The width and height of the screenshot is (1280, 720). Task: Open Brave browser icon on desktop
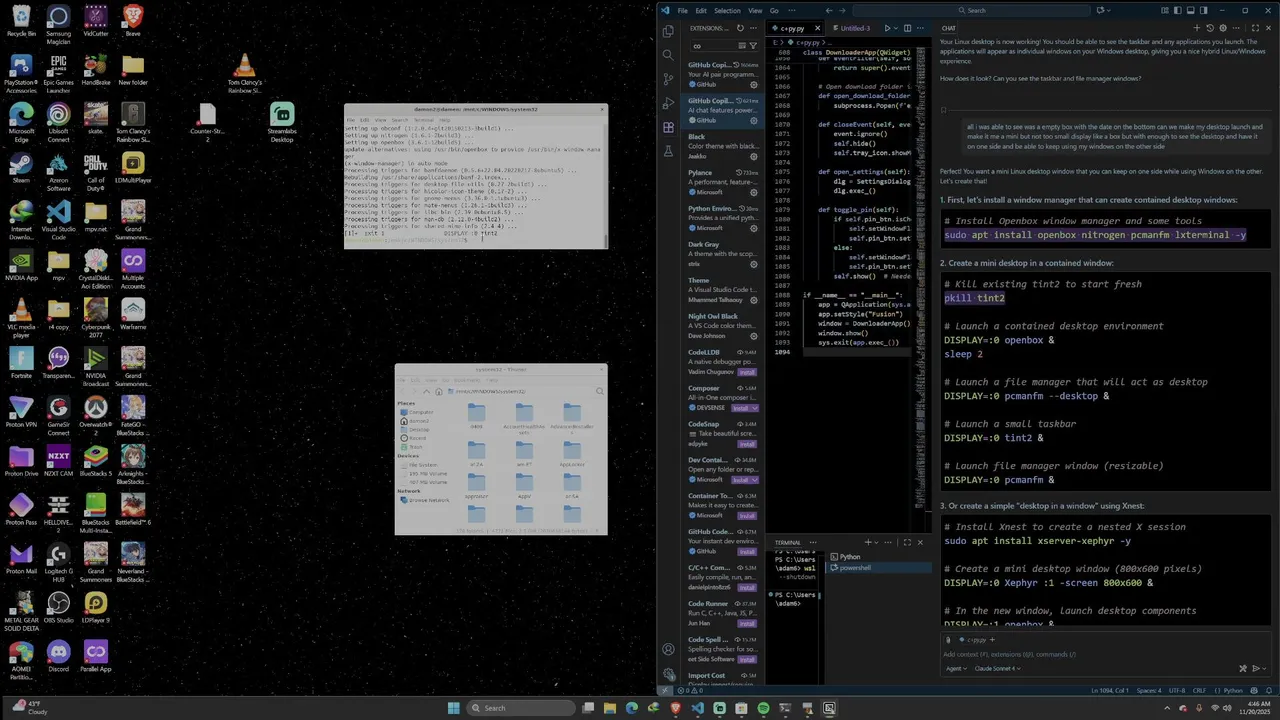tap(132, 19)
